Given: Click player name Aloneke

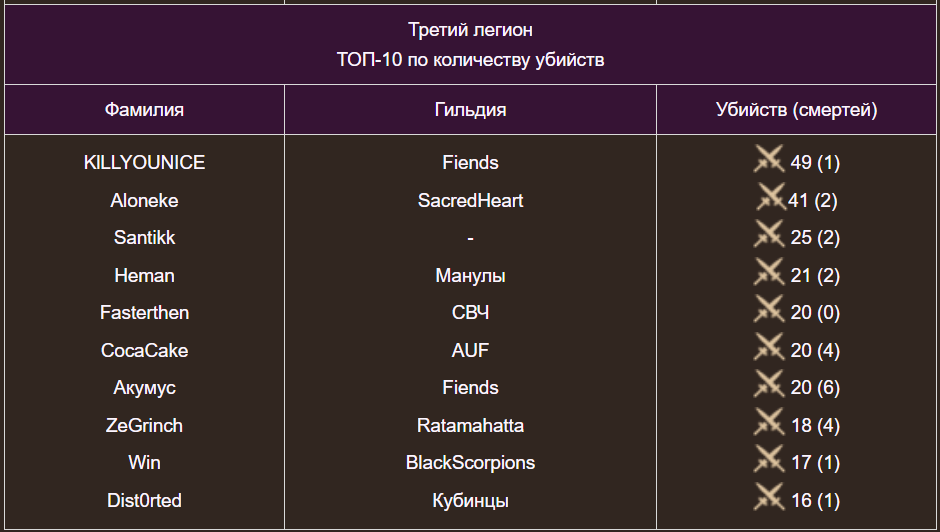Looking at the screenshot, I should [x=144, y=200].
